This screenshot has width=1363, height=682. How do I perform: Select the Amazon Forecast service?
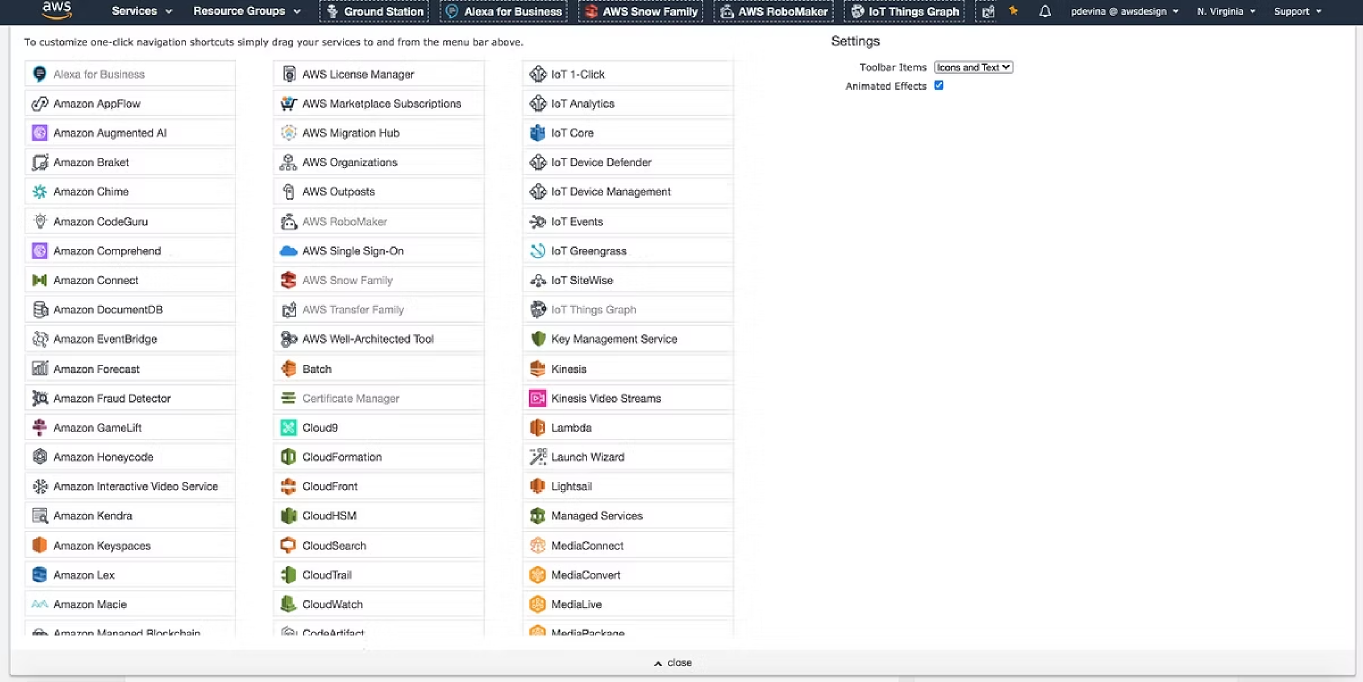[130, 369]
